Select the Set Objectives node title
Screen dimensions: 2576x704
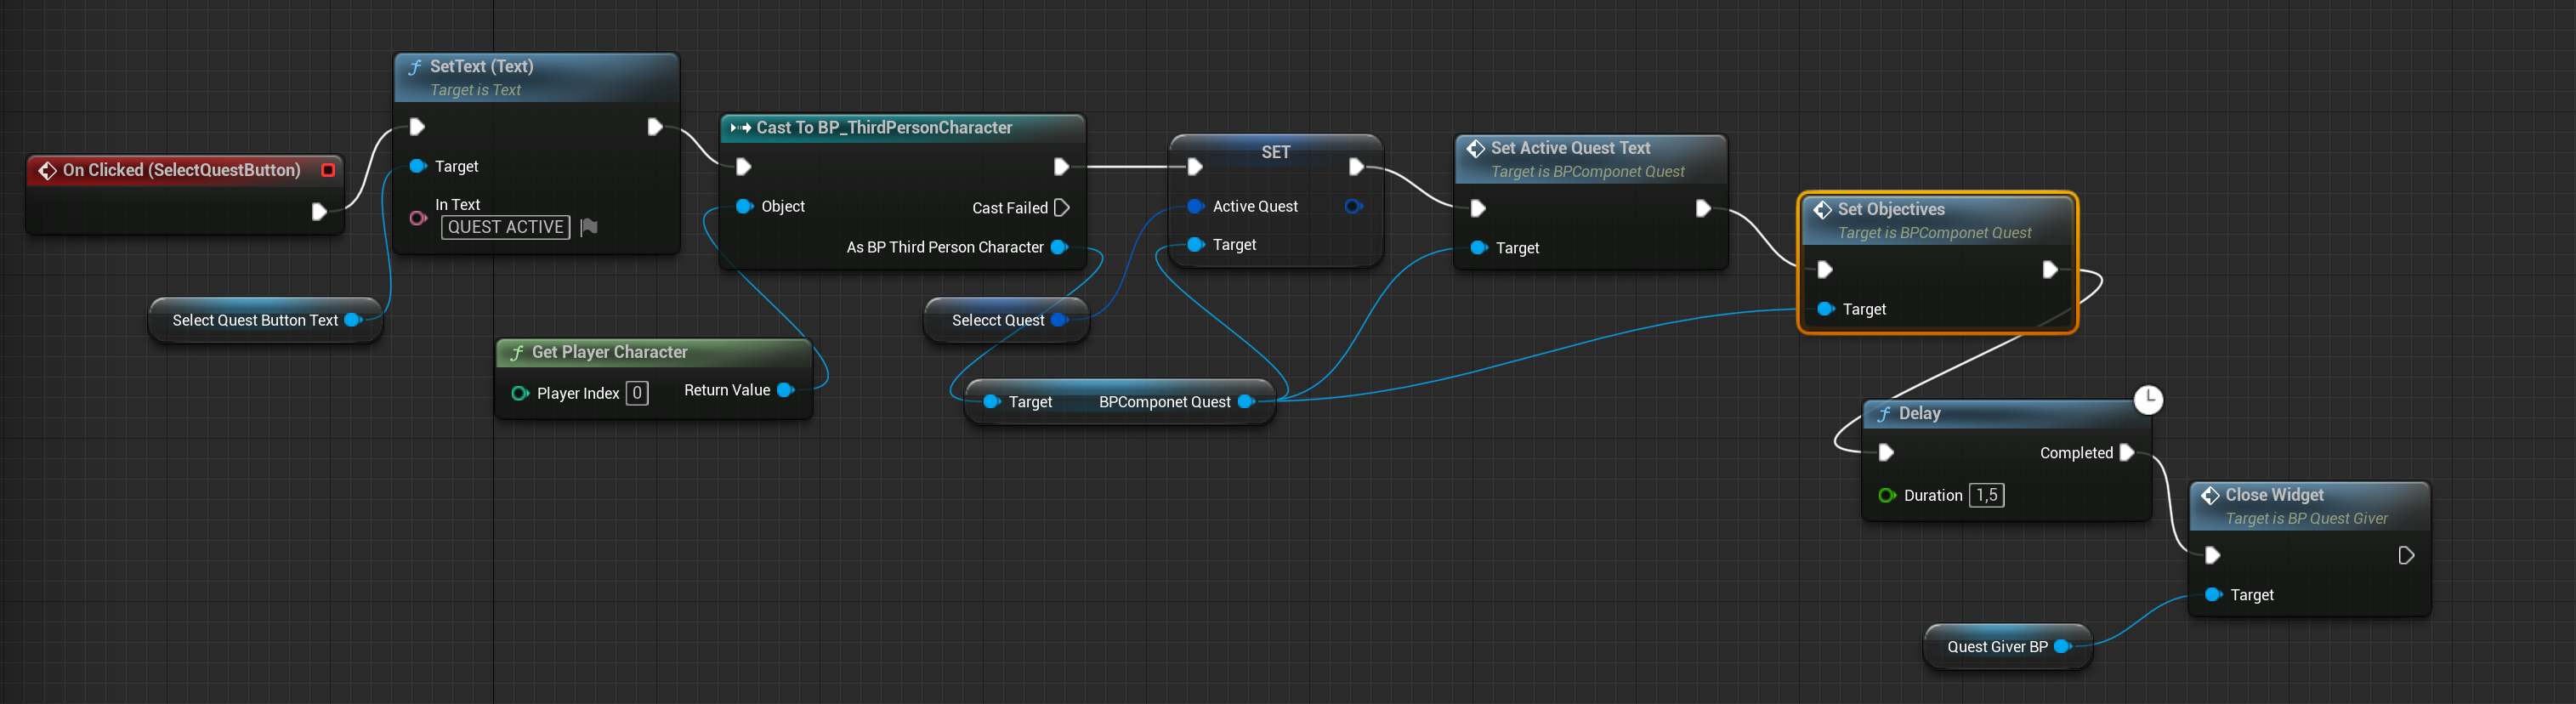click(1892, 210)
